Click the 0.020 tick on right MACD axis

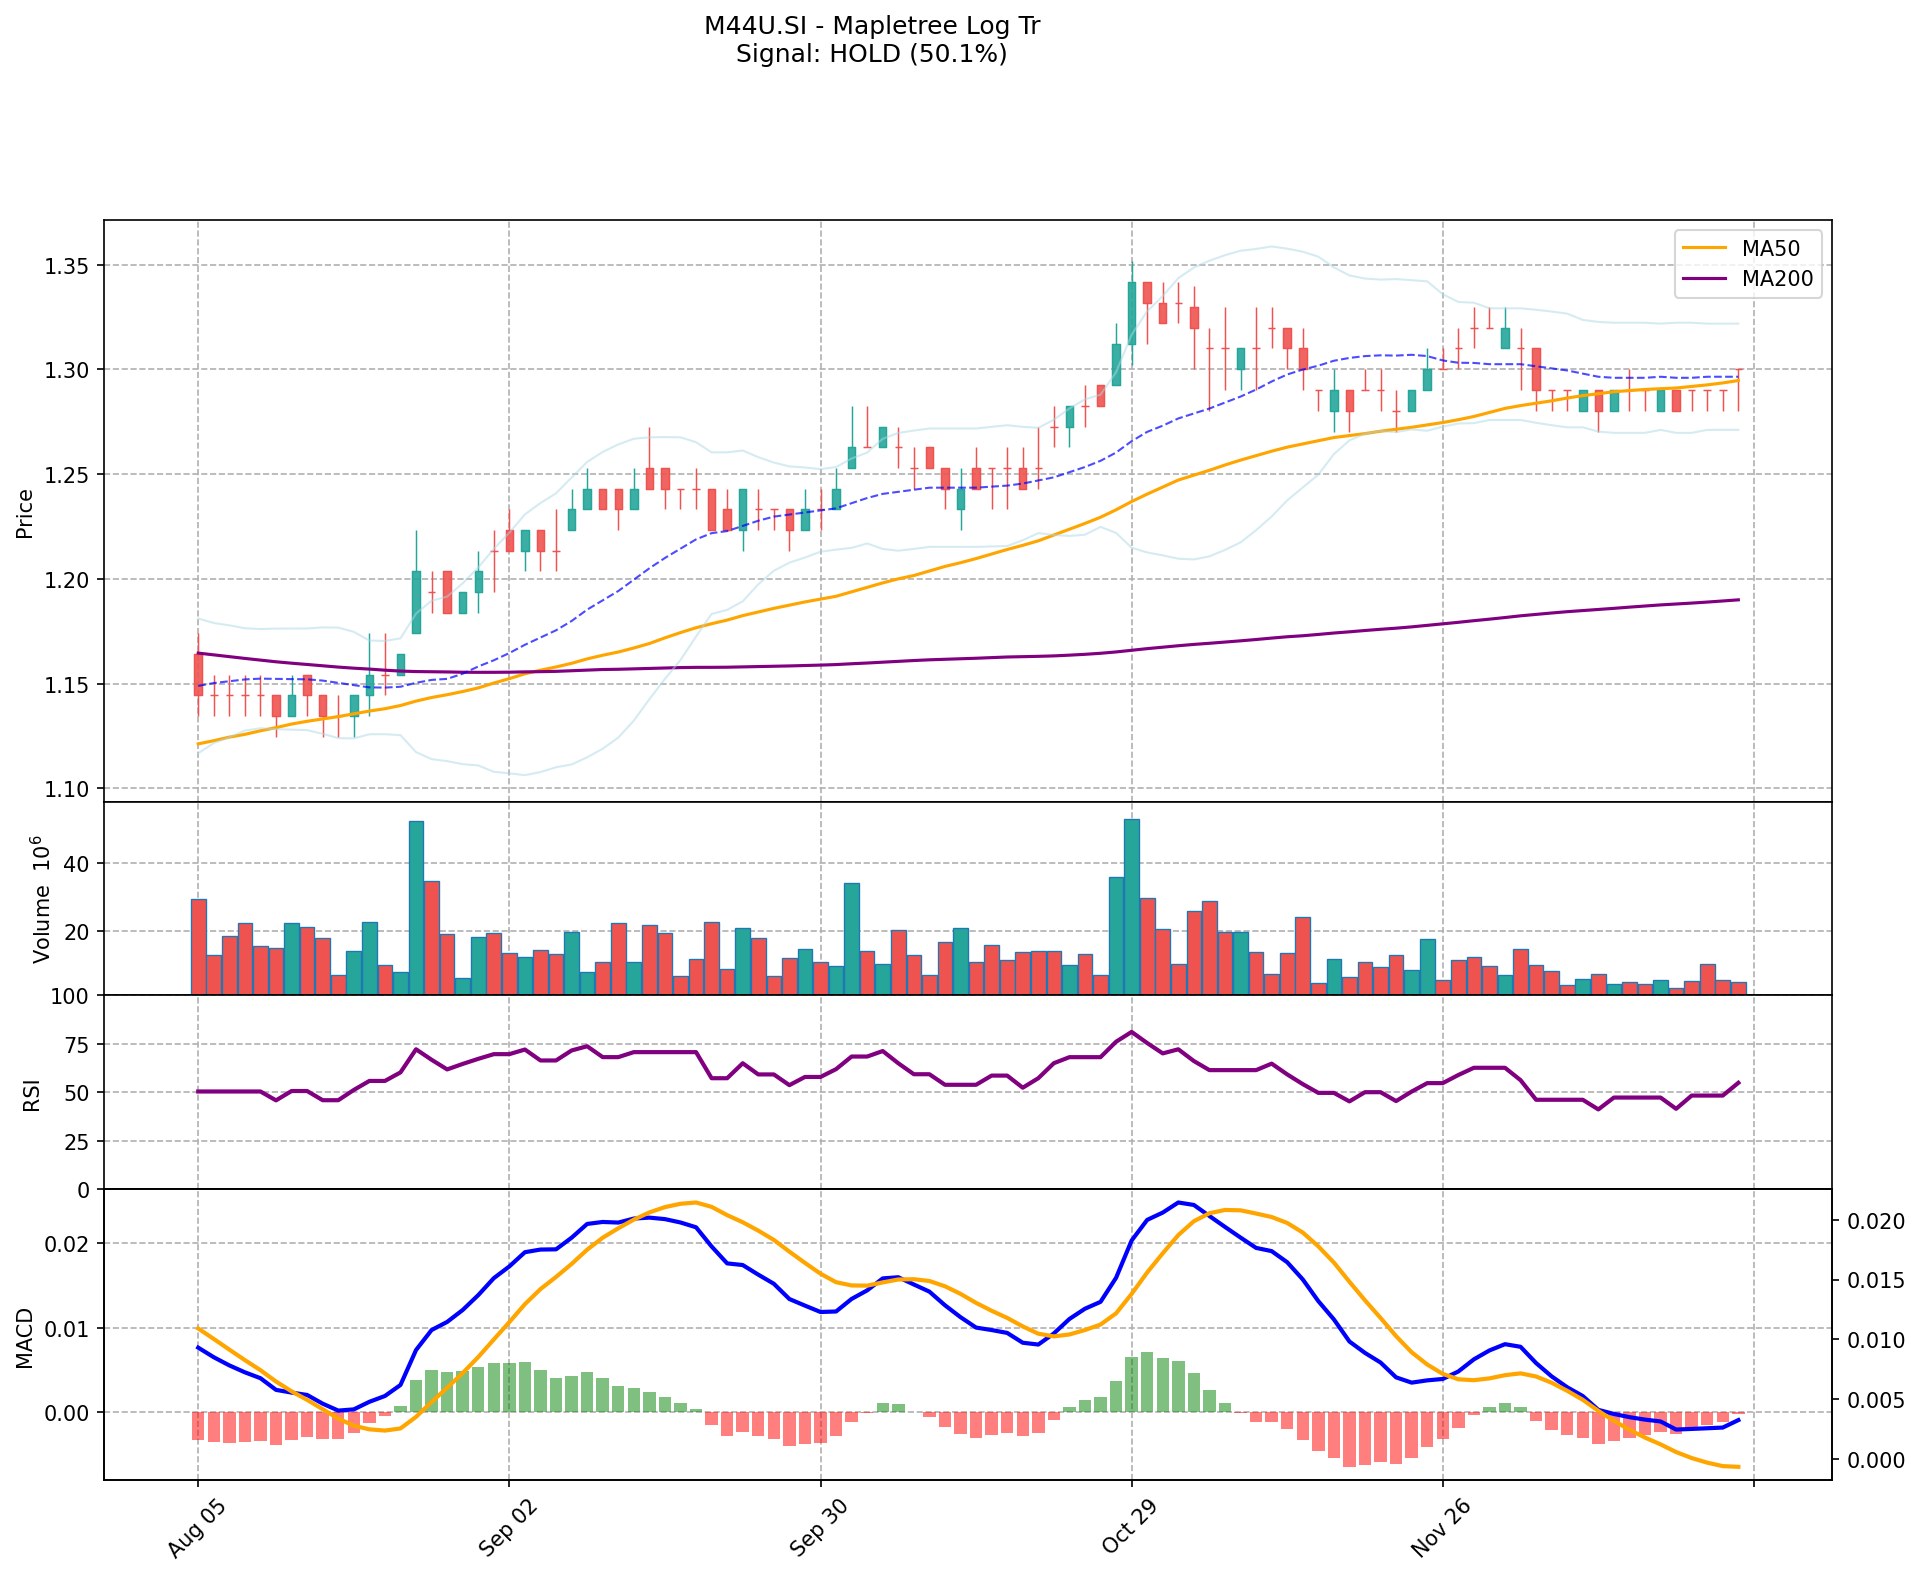point(1877,1221)
